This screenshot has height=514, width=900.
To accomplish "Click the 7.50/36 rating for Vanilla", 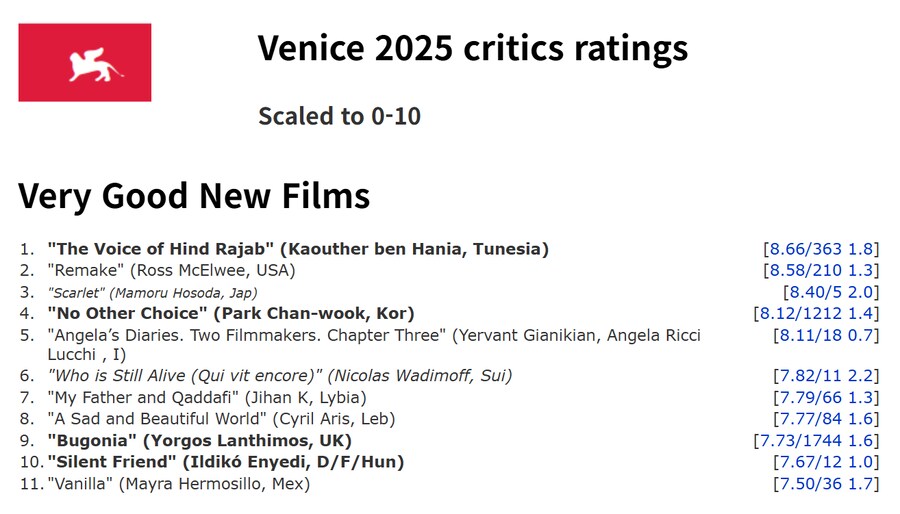I will (x=827, y=484).
